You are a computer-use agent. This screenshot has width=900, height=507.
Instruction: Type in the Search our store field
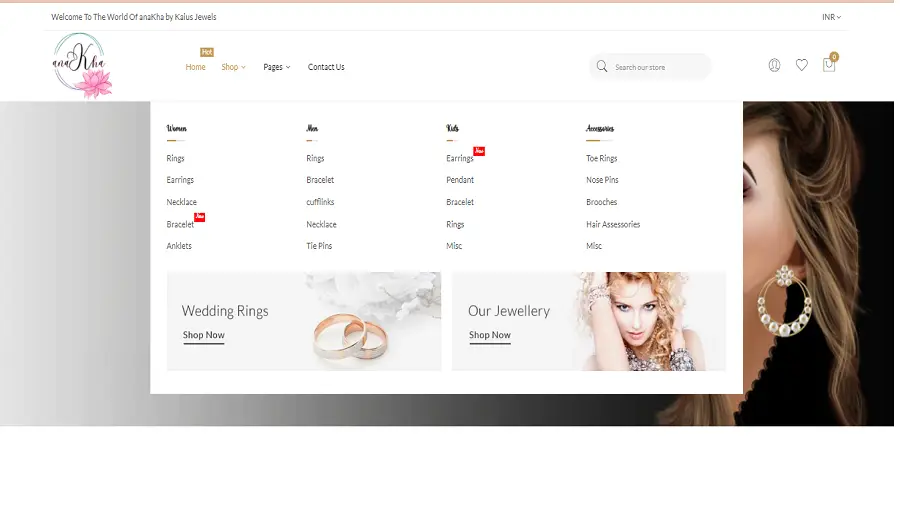pyautogui.click(x=658, y=67)
